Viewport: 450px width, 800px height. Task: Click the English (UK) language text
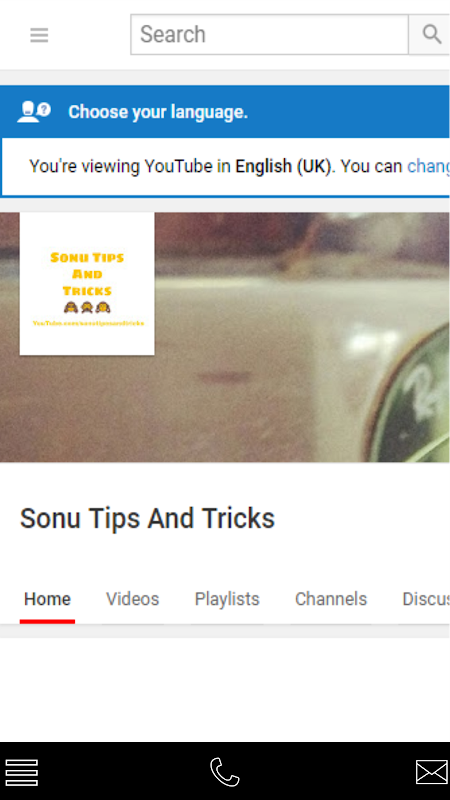(x=283, y=167)
